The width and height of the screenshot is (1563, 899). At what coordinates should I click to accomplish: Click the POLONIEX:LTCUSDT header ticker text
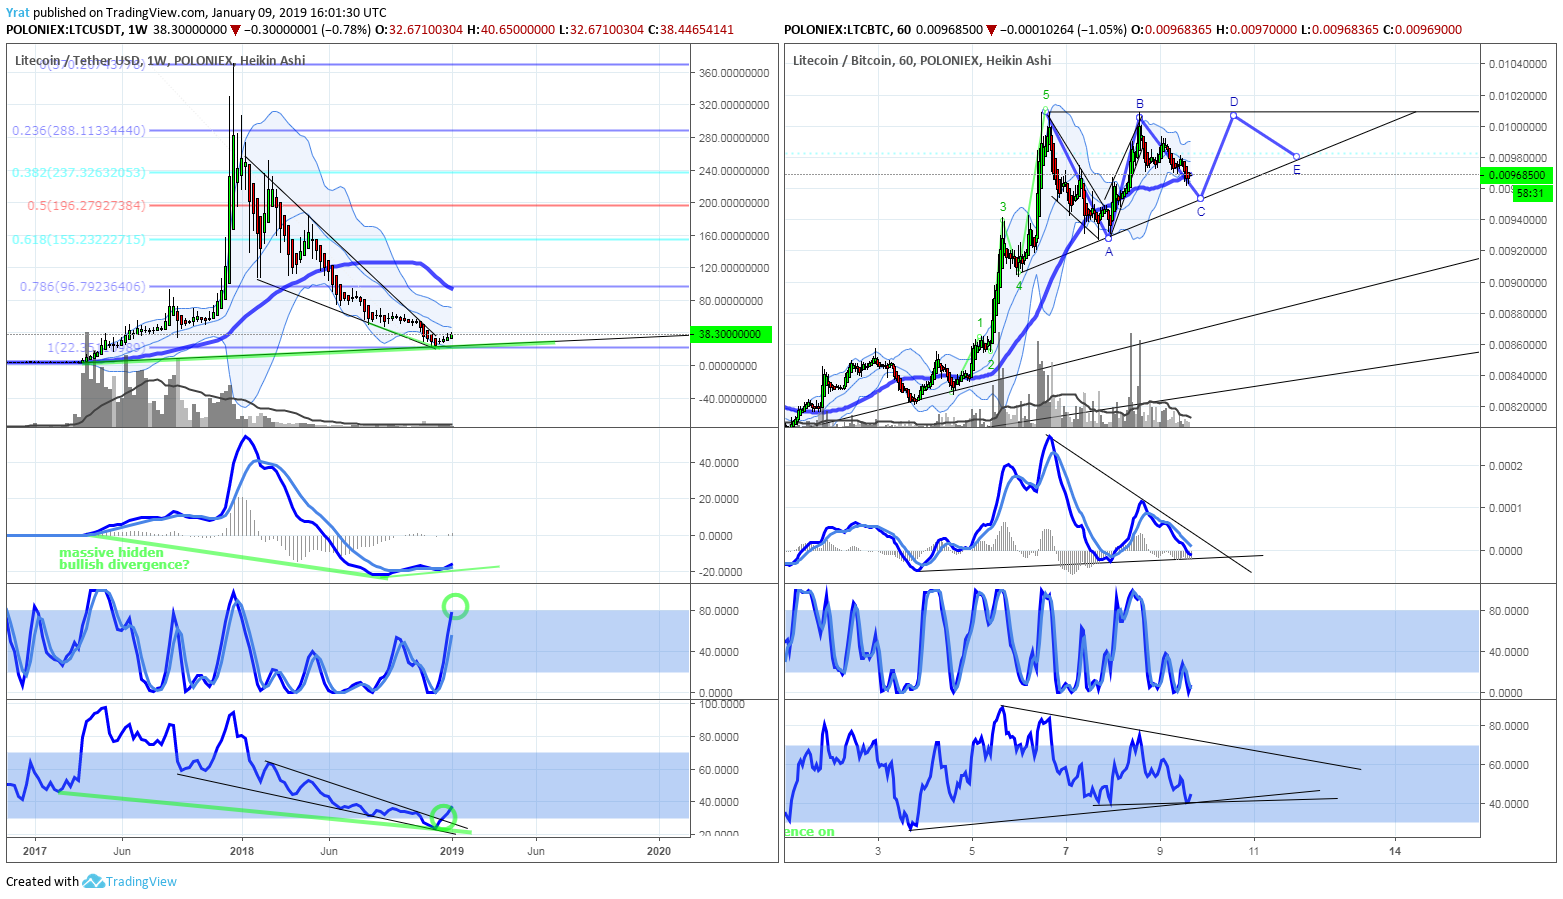[x=62, y=30]
